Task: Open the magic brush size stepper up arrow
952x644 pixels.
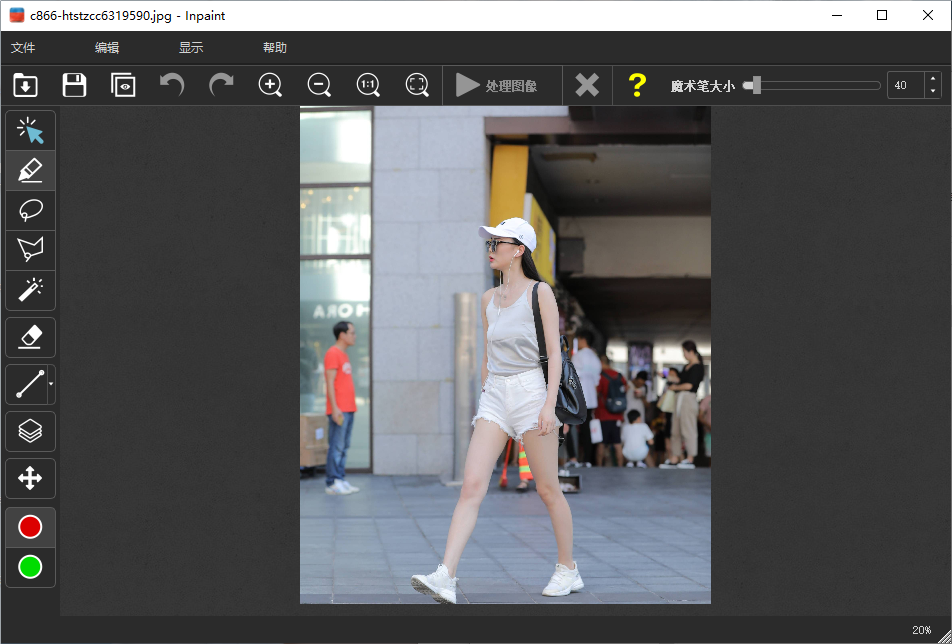Action: 932,79
